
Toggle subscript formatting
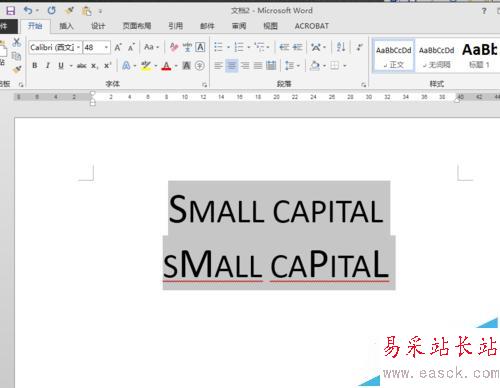coord(95,66)
